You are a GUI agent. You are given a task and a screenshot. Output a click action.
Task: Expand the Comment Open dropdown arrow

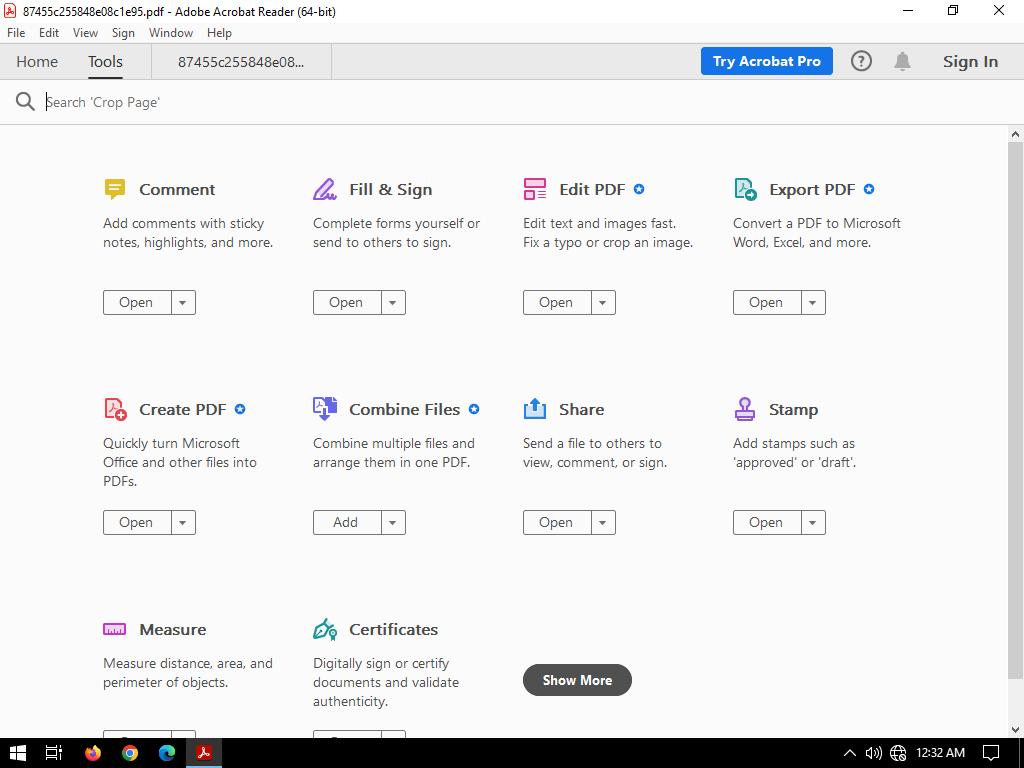pyautogui.click(x=183, y=302)
